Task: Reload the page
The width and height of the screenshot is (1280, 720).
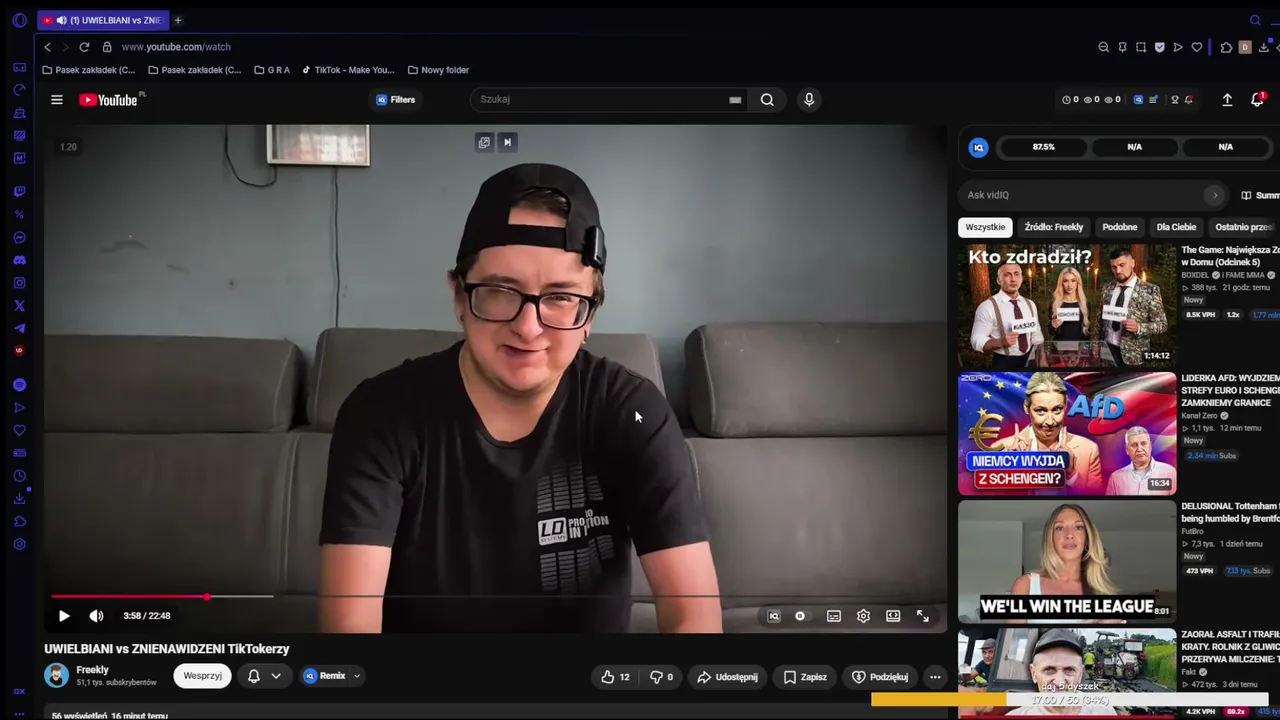Action: click(84, 47)
